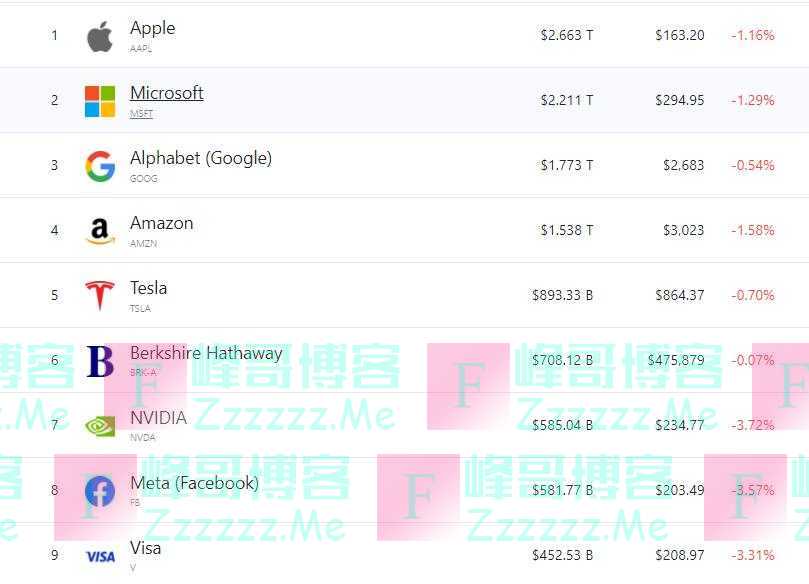Click the VISA logo icon

pyautogui.click(x=100, y=557)
